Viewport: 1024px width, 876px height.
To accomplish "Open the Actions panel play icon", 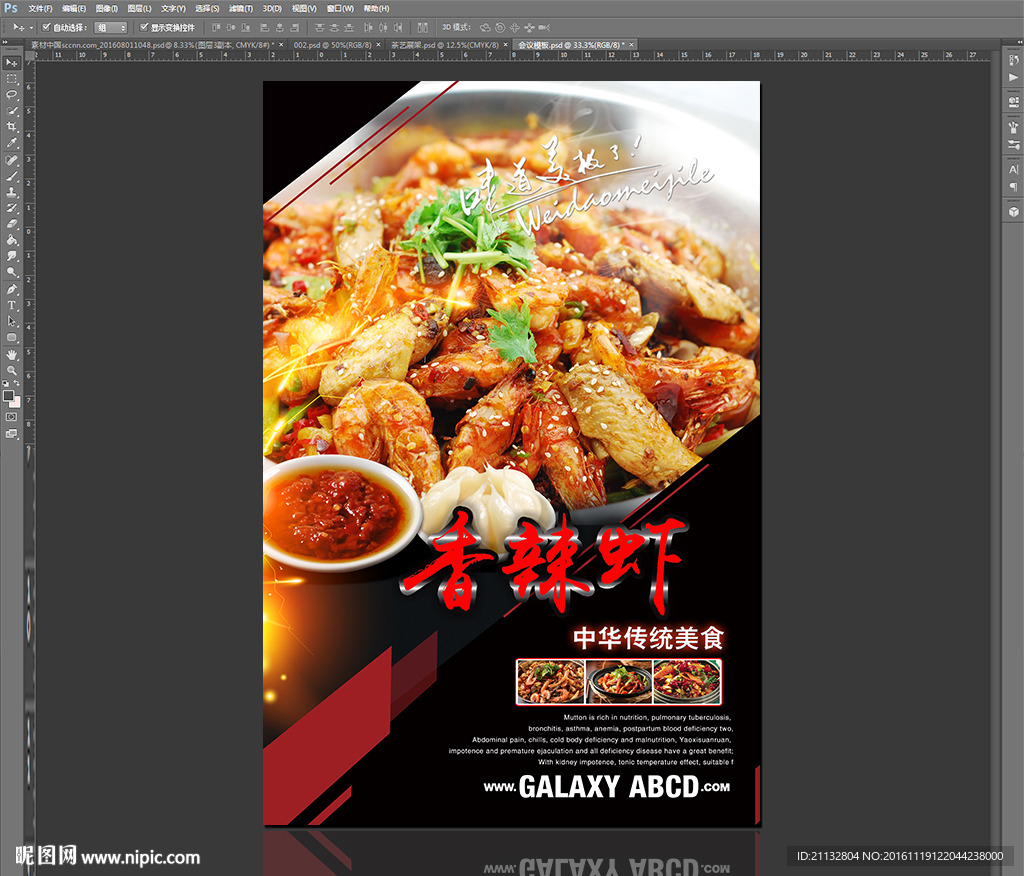I will point(1014,78).
